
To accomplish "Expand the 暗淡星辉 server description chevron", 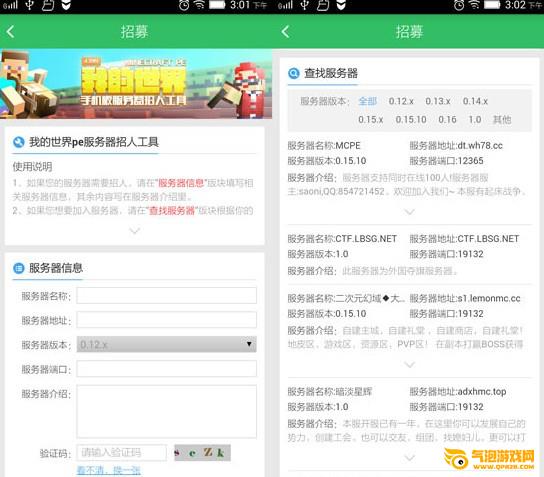I will coord(409,458).
